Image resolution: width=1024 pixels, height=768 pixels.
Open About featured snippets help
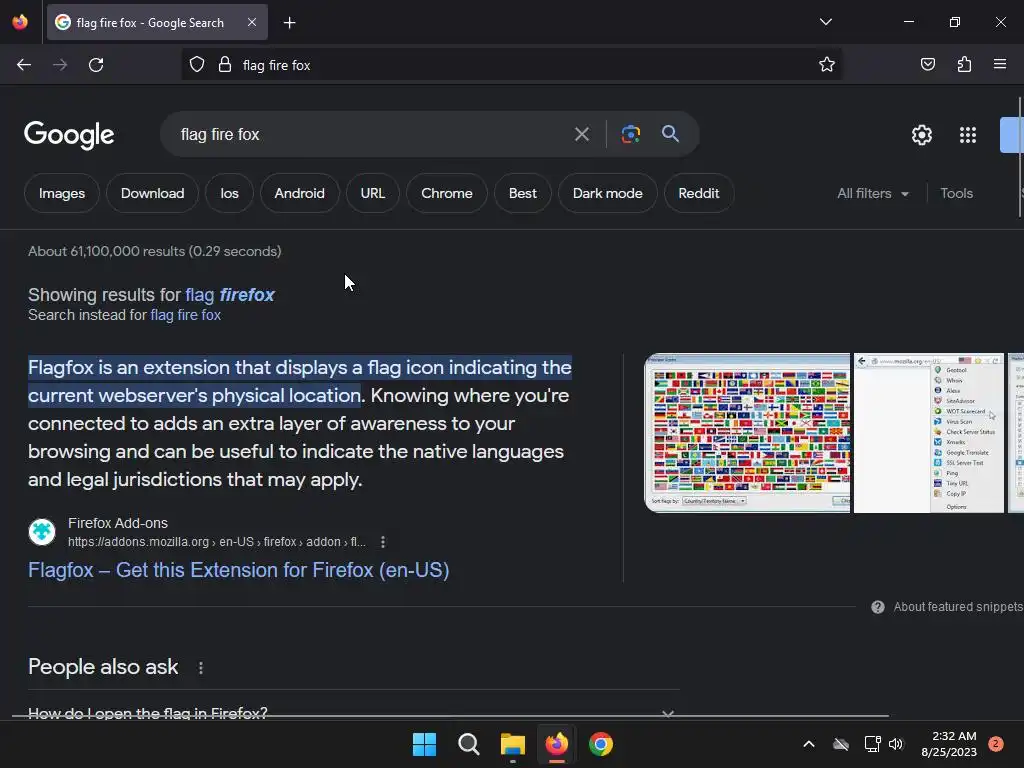click(x=948, y=607)
